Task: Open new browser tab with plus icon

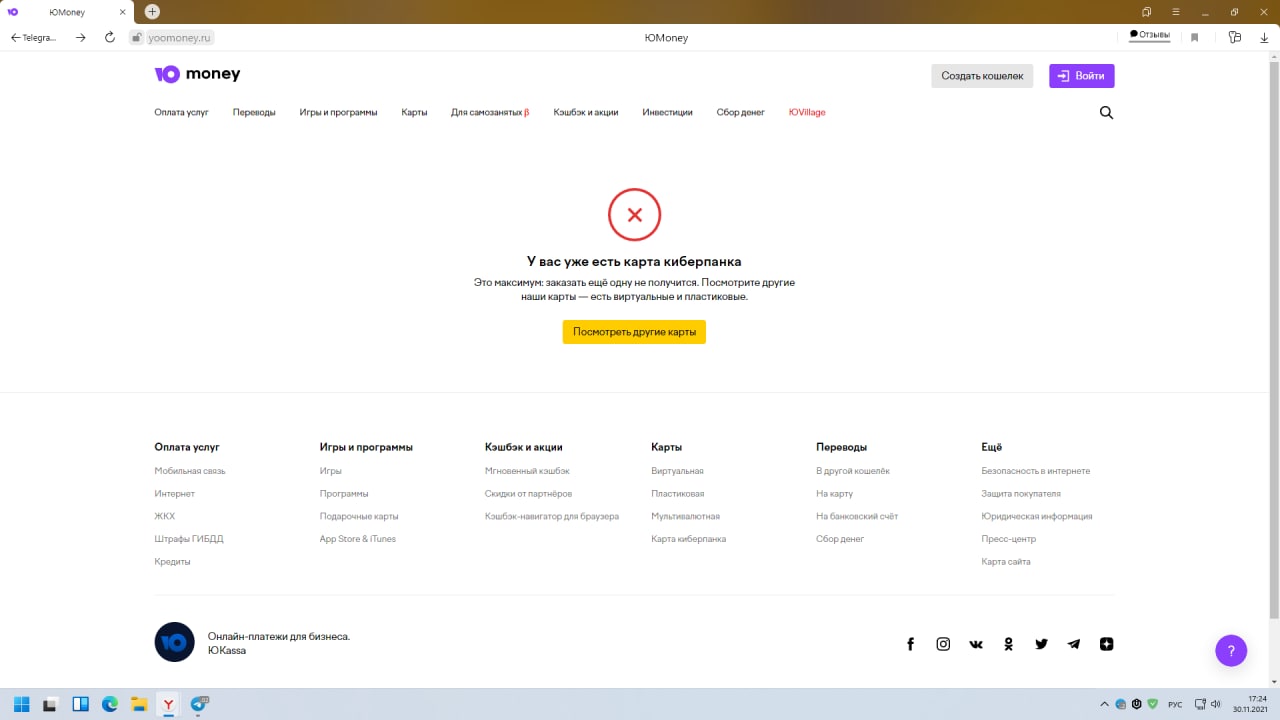Action: click(x=152, y=12)
